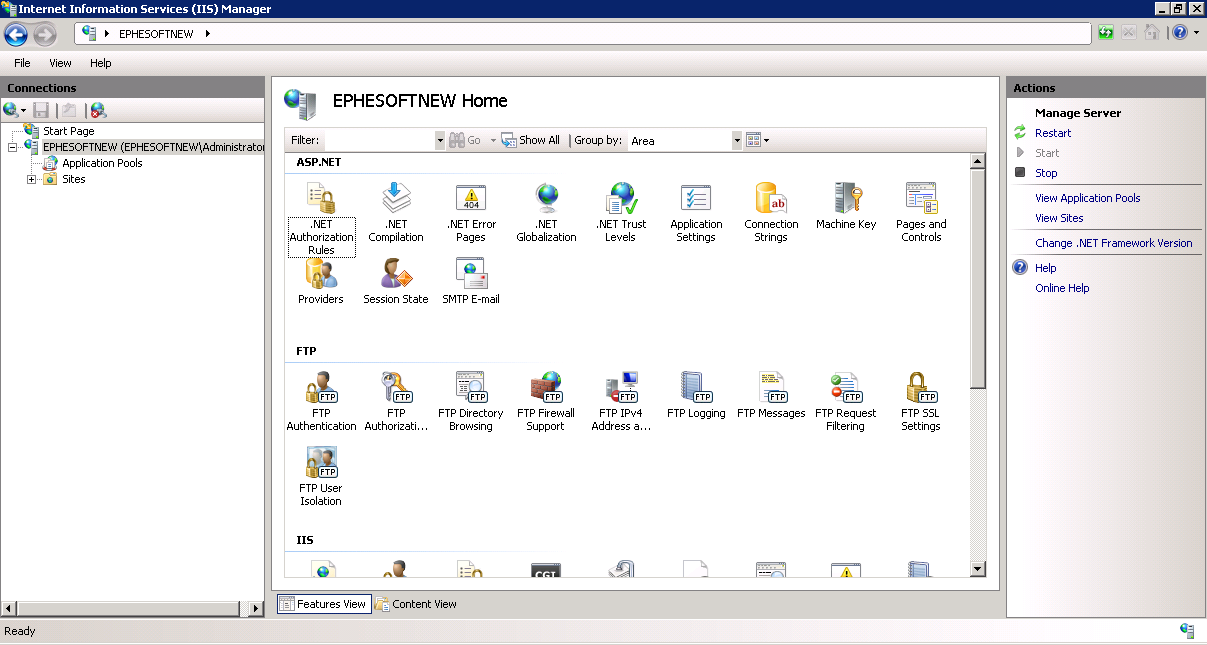This screenshot has height=645, width=1207.
Task: Click the Back navigation arrow
Action: click(16, 34)
